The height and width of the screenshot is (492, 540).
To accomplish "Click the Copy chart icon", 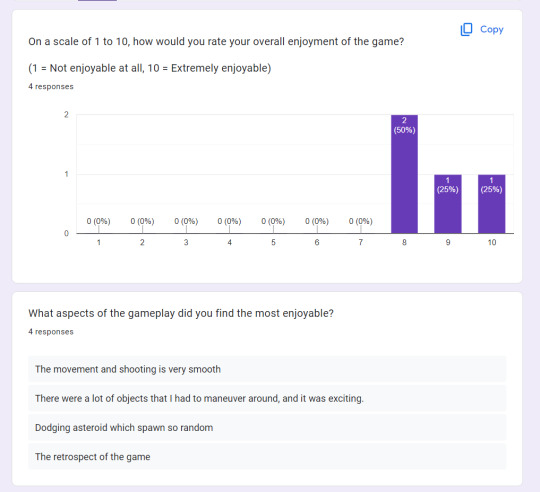I will pyautogui.click(x=466, y=30).
